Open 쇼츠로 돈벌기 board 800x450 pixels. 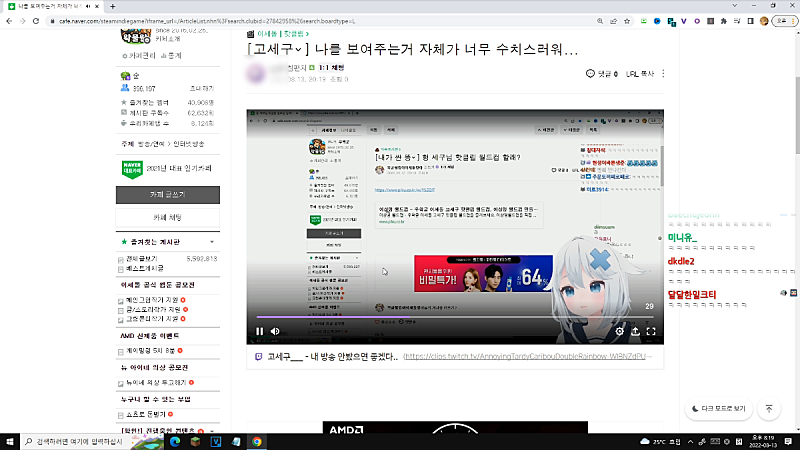click(146, 414)
